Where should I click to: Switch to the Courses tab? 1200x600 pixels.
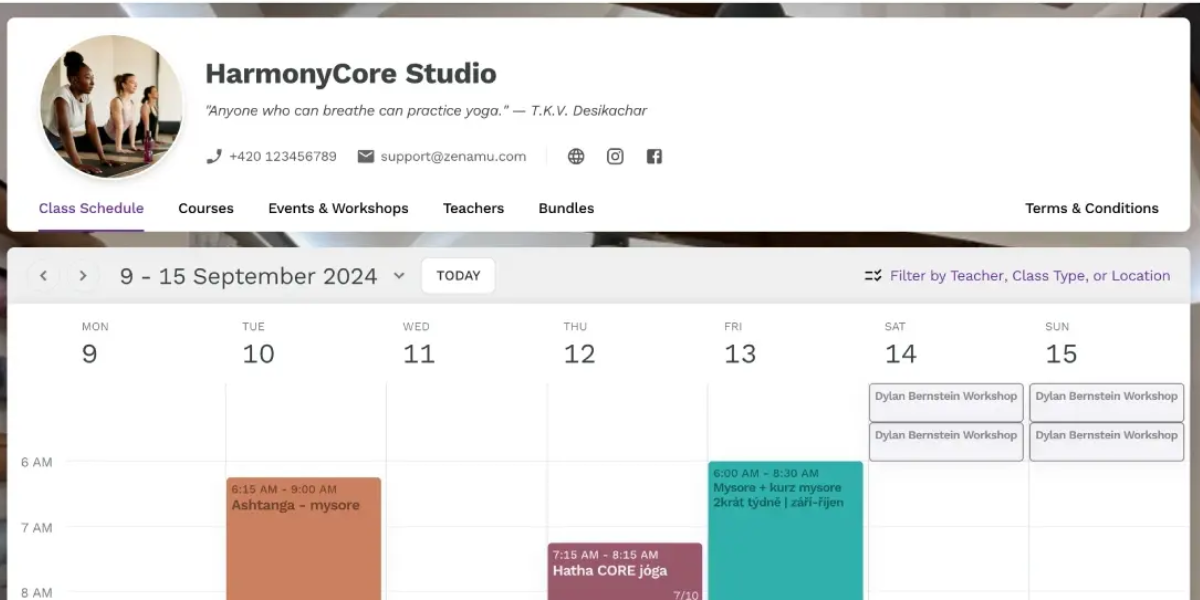click(x=206, y=208)
